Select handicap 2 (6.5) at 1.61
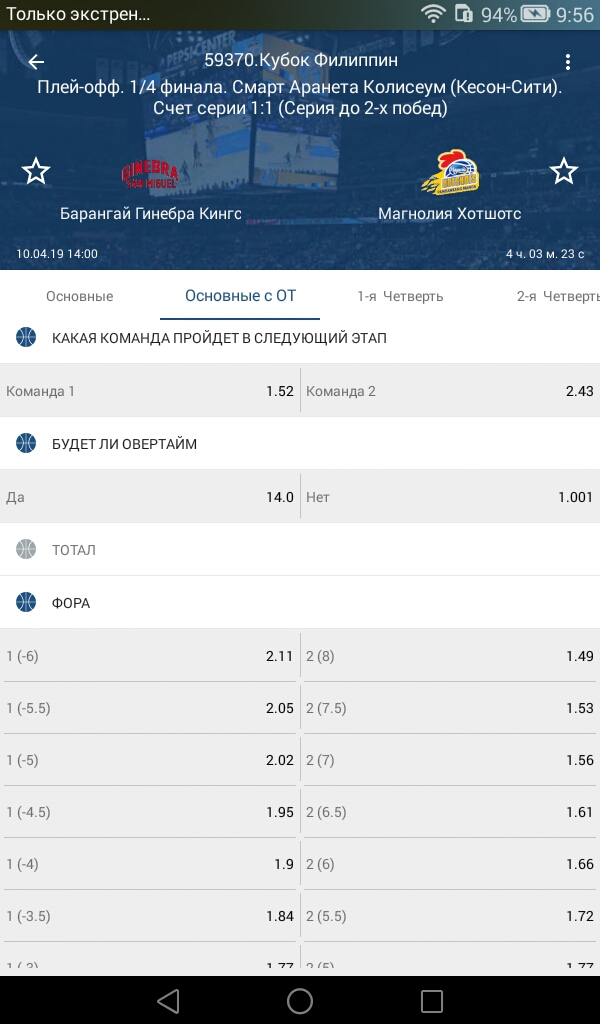Viewport: 600px width, 1024px height. pyautogui.click(x=450, y=812)
